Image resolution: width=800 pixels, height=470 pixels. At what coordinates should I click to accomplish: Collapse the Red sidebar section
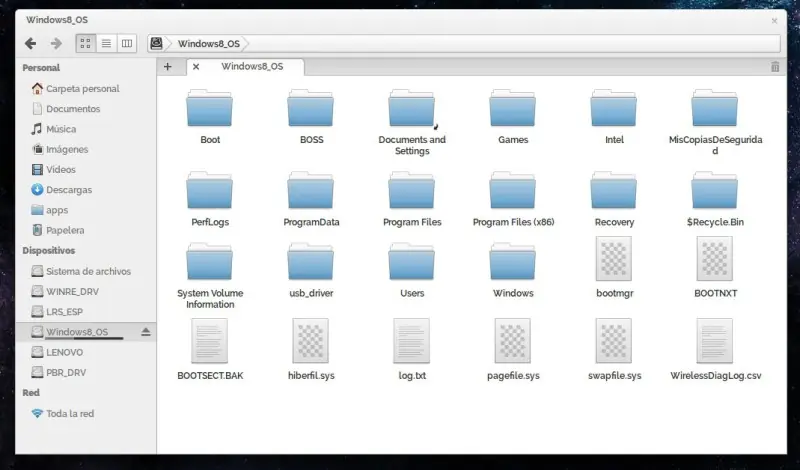point(31,392)
